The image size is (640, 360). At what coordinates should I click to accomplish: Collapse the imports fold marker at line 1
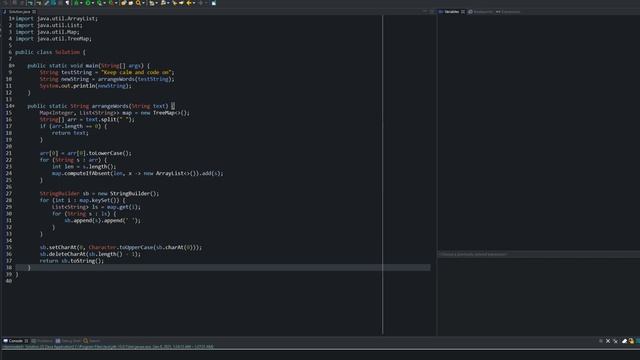pyautogui.click(x=13, y=18)
